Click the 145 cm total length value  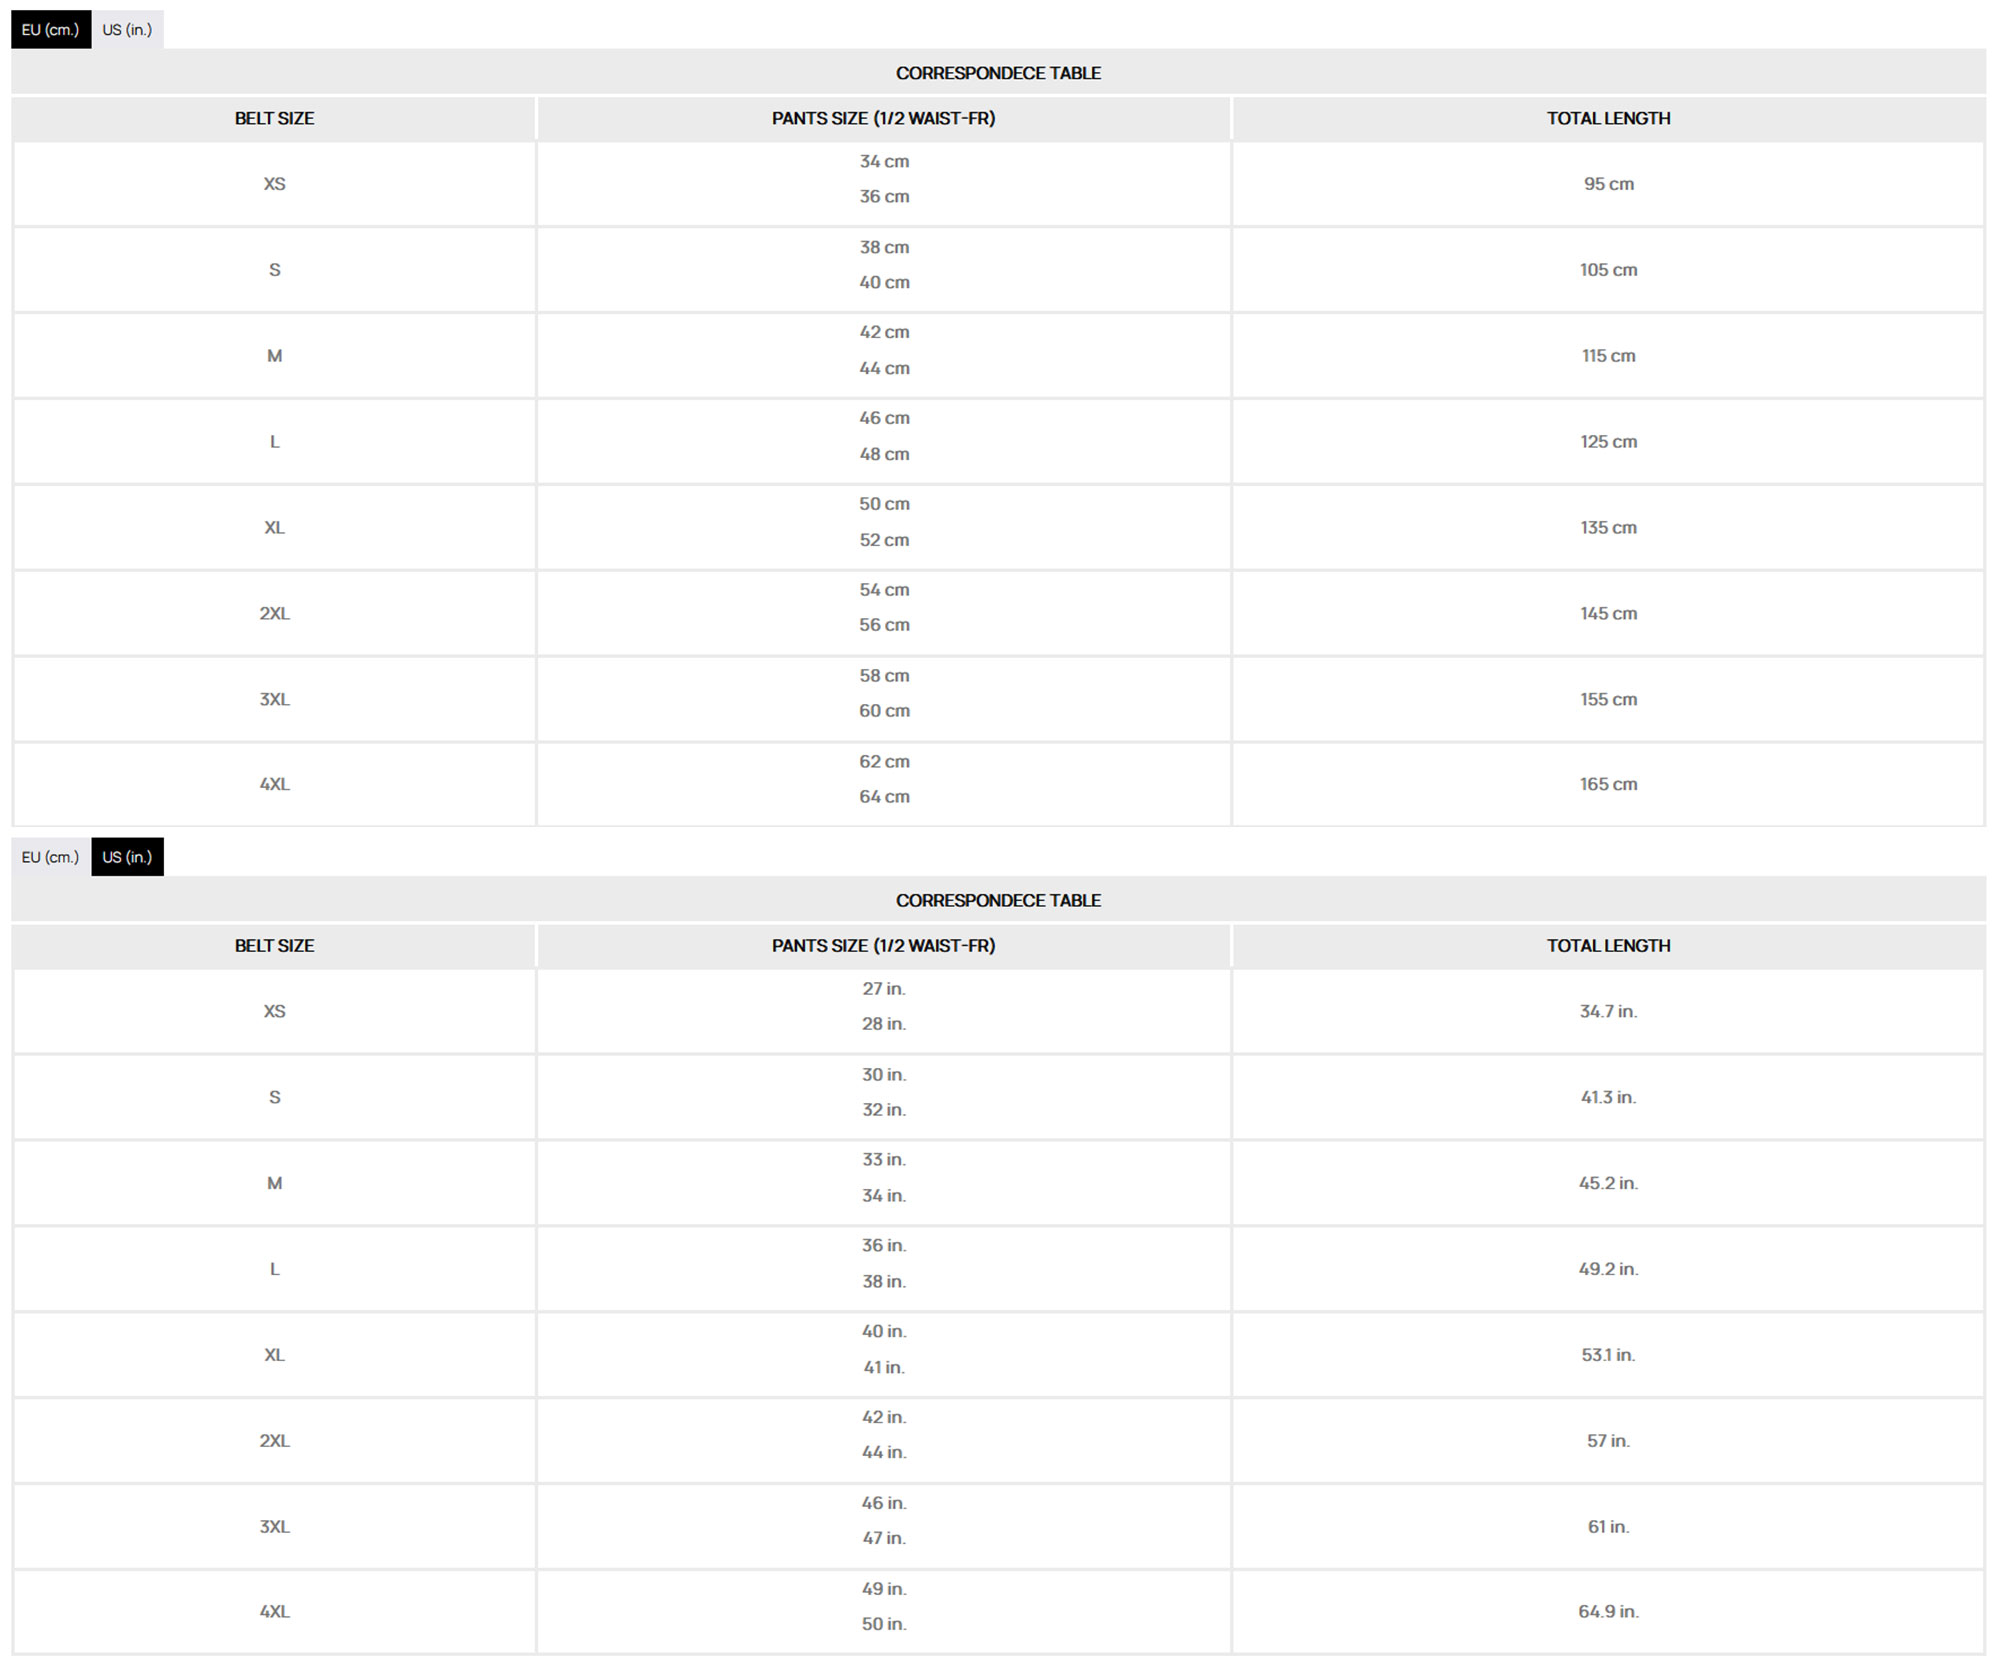tap(1608, 614)
